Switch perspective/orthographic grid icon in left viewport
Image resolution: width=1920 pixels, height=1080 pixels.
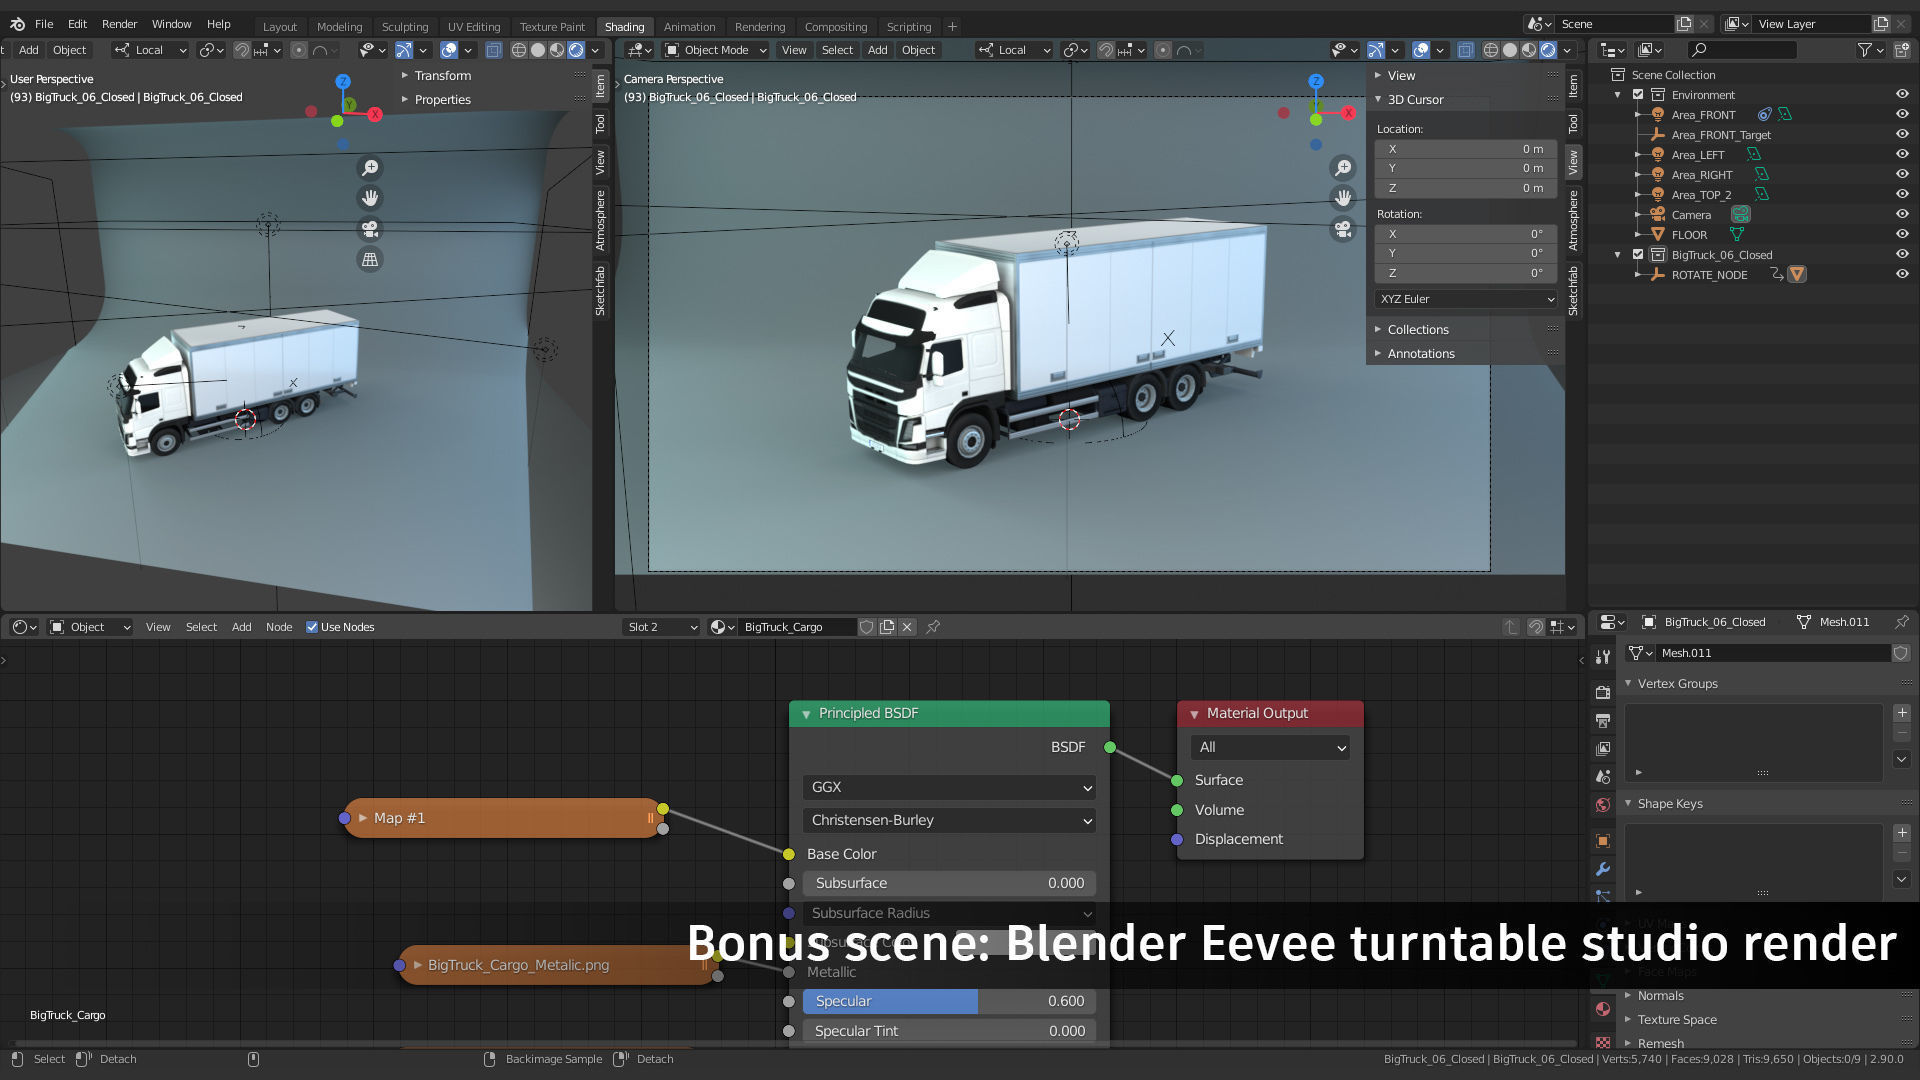pos(370,259)
